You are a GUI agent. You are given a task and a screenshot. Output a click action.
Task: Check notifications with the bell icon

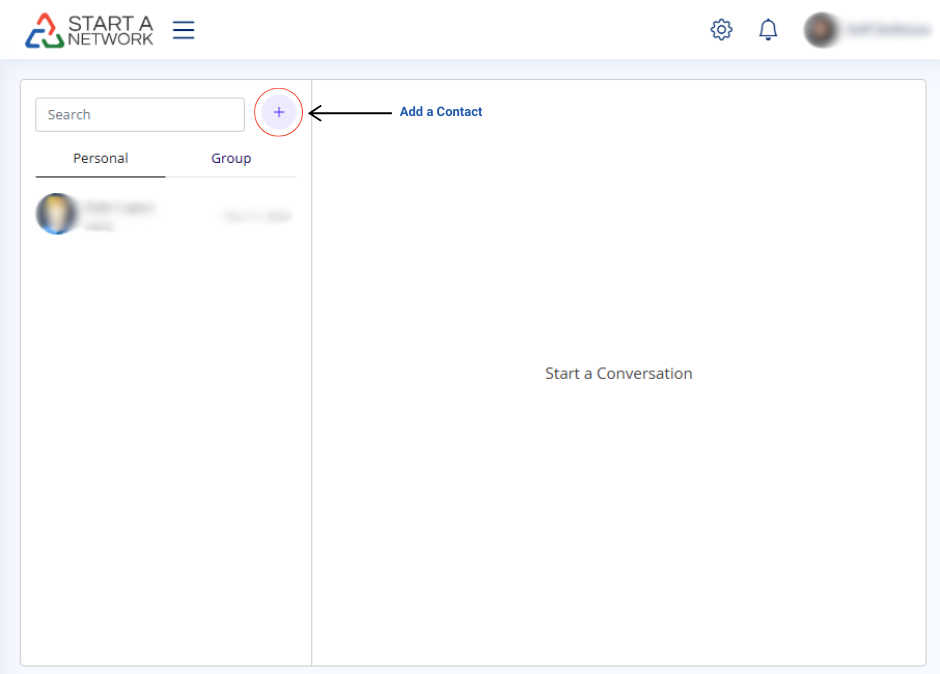coord(768,30)
